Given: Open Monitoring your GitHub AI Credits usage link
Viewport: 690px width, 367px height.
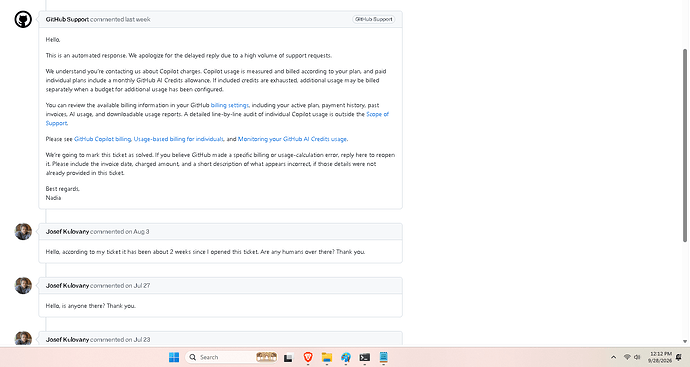Looking at the screenshot, I should point(292,139).
